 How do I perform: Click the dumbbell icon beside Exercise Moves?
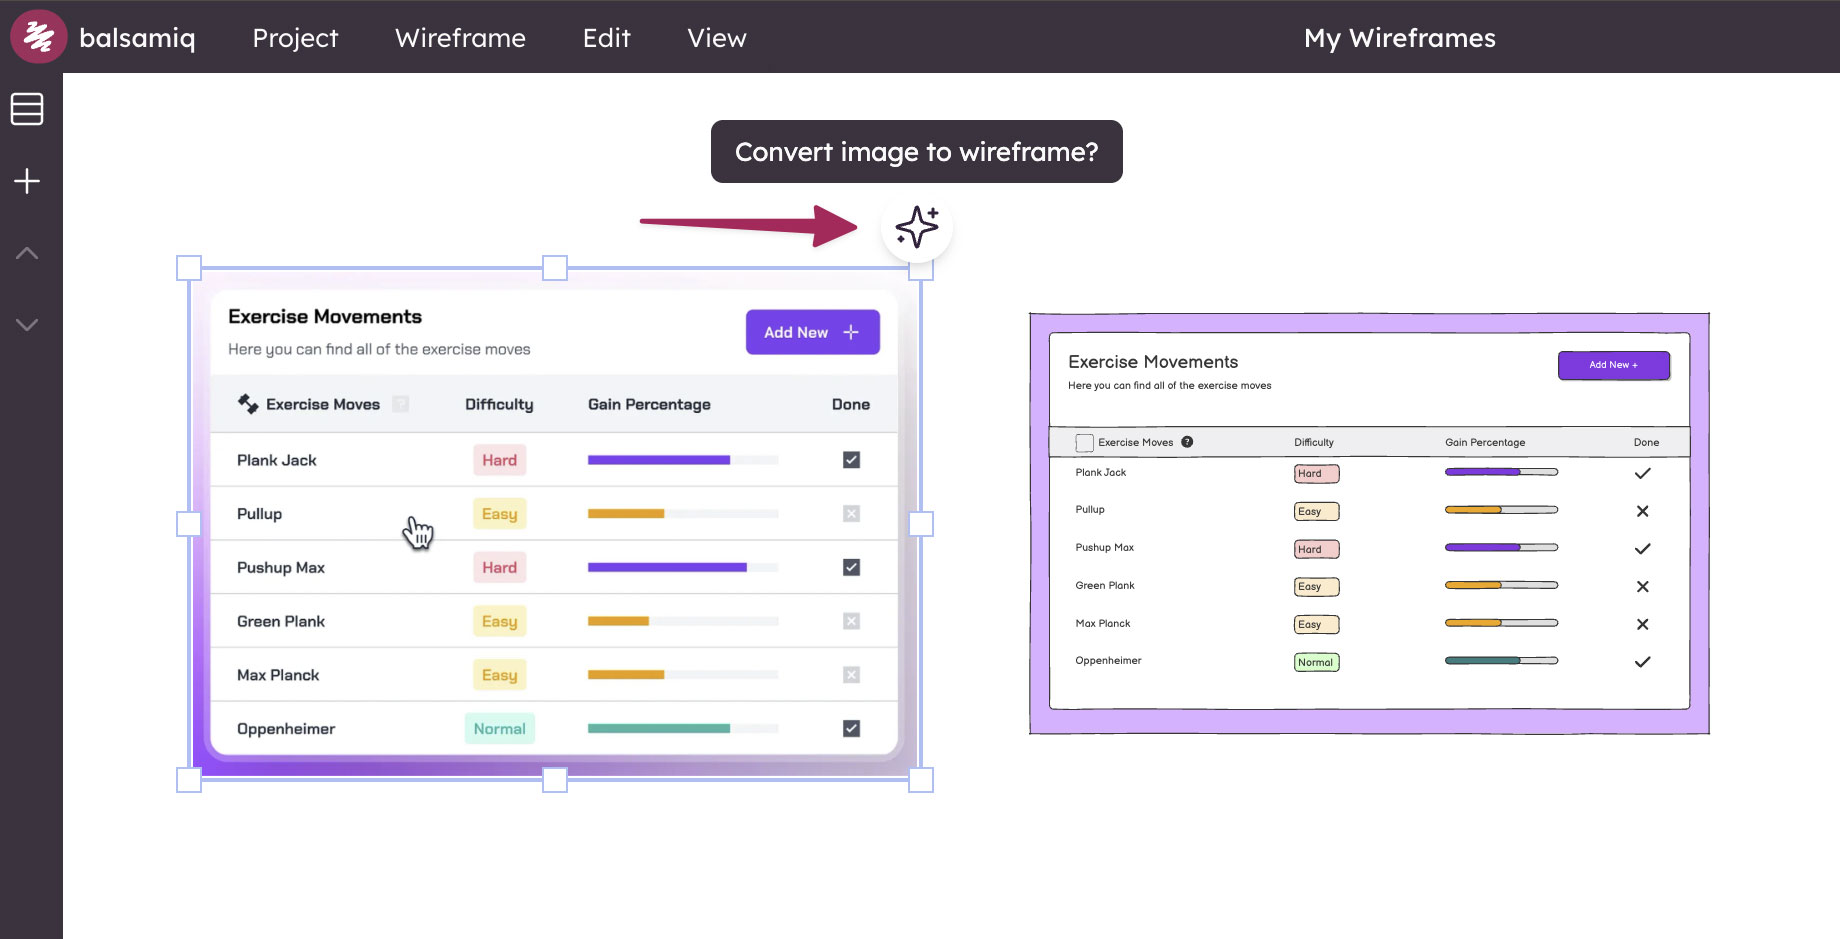click(247, 403)
